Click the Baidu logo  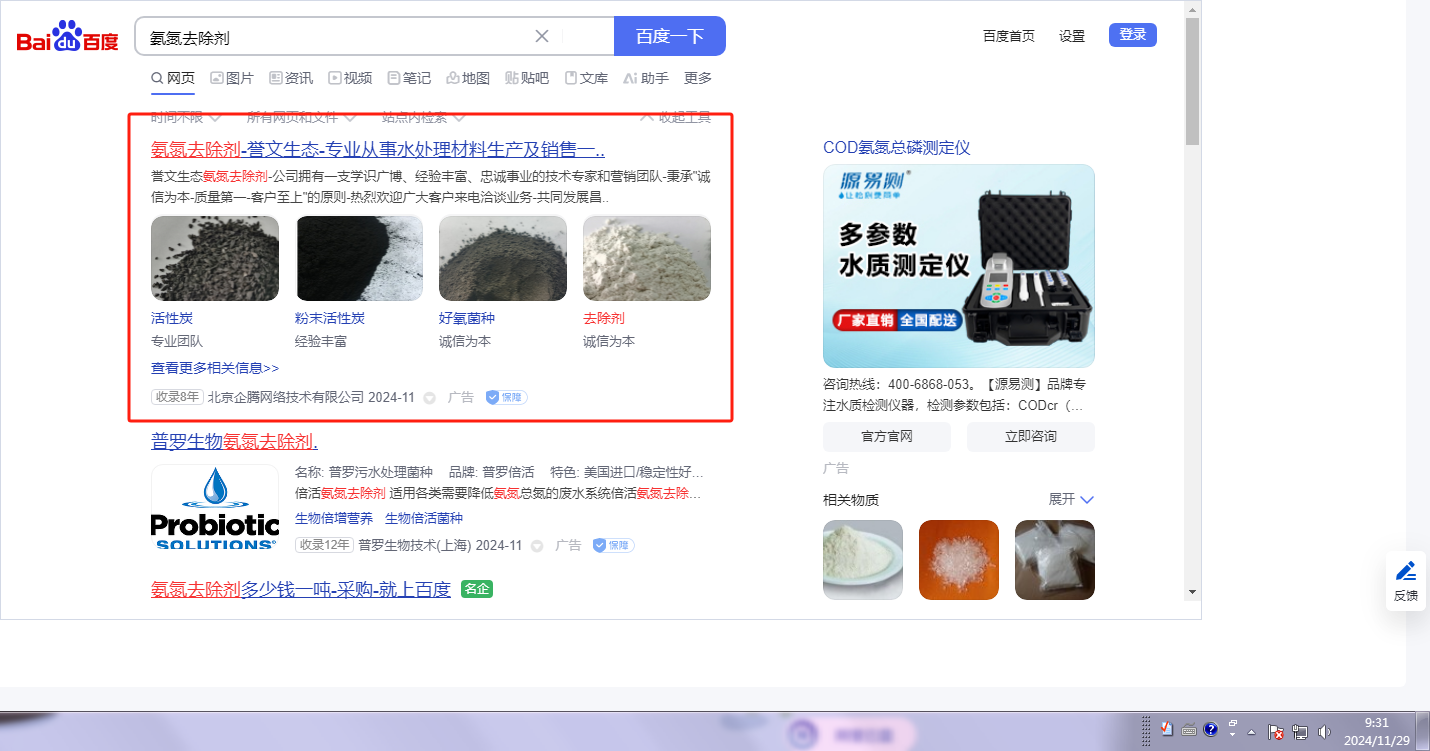[68, 37]
